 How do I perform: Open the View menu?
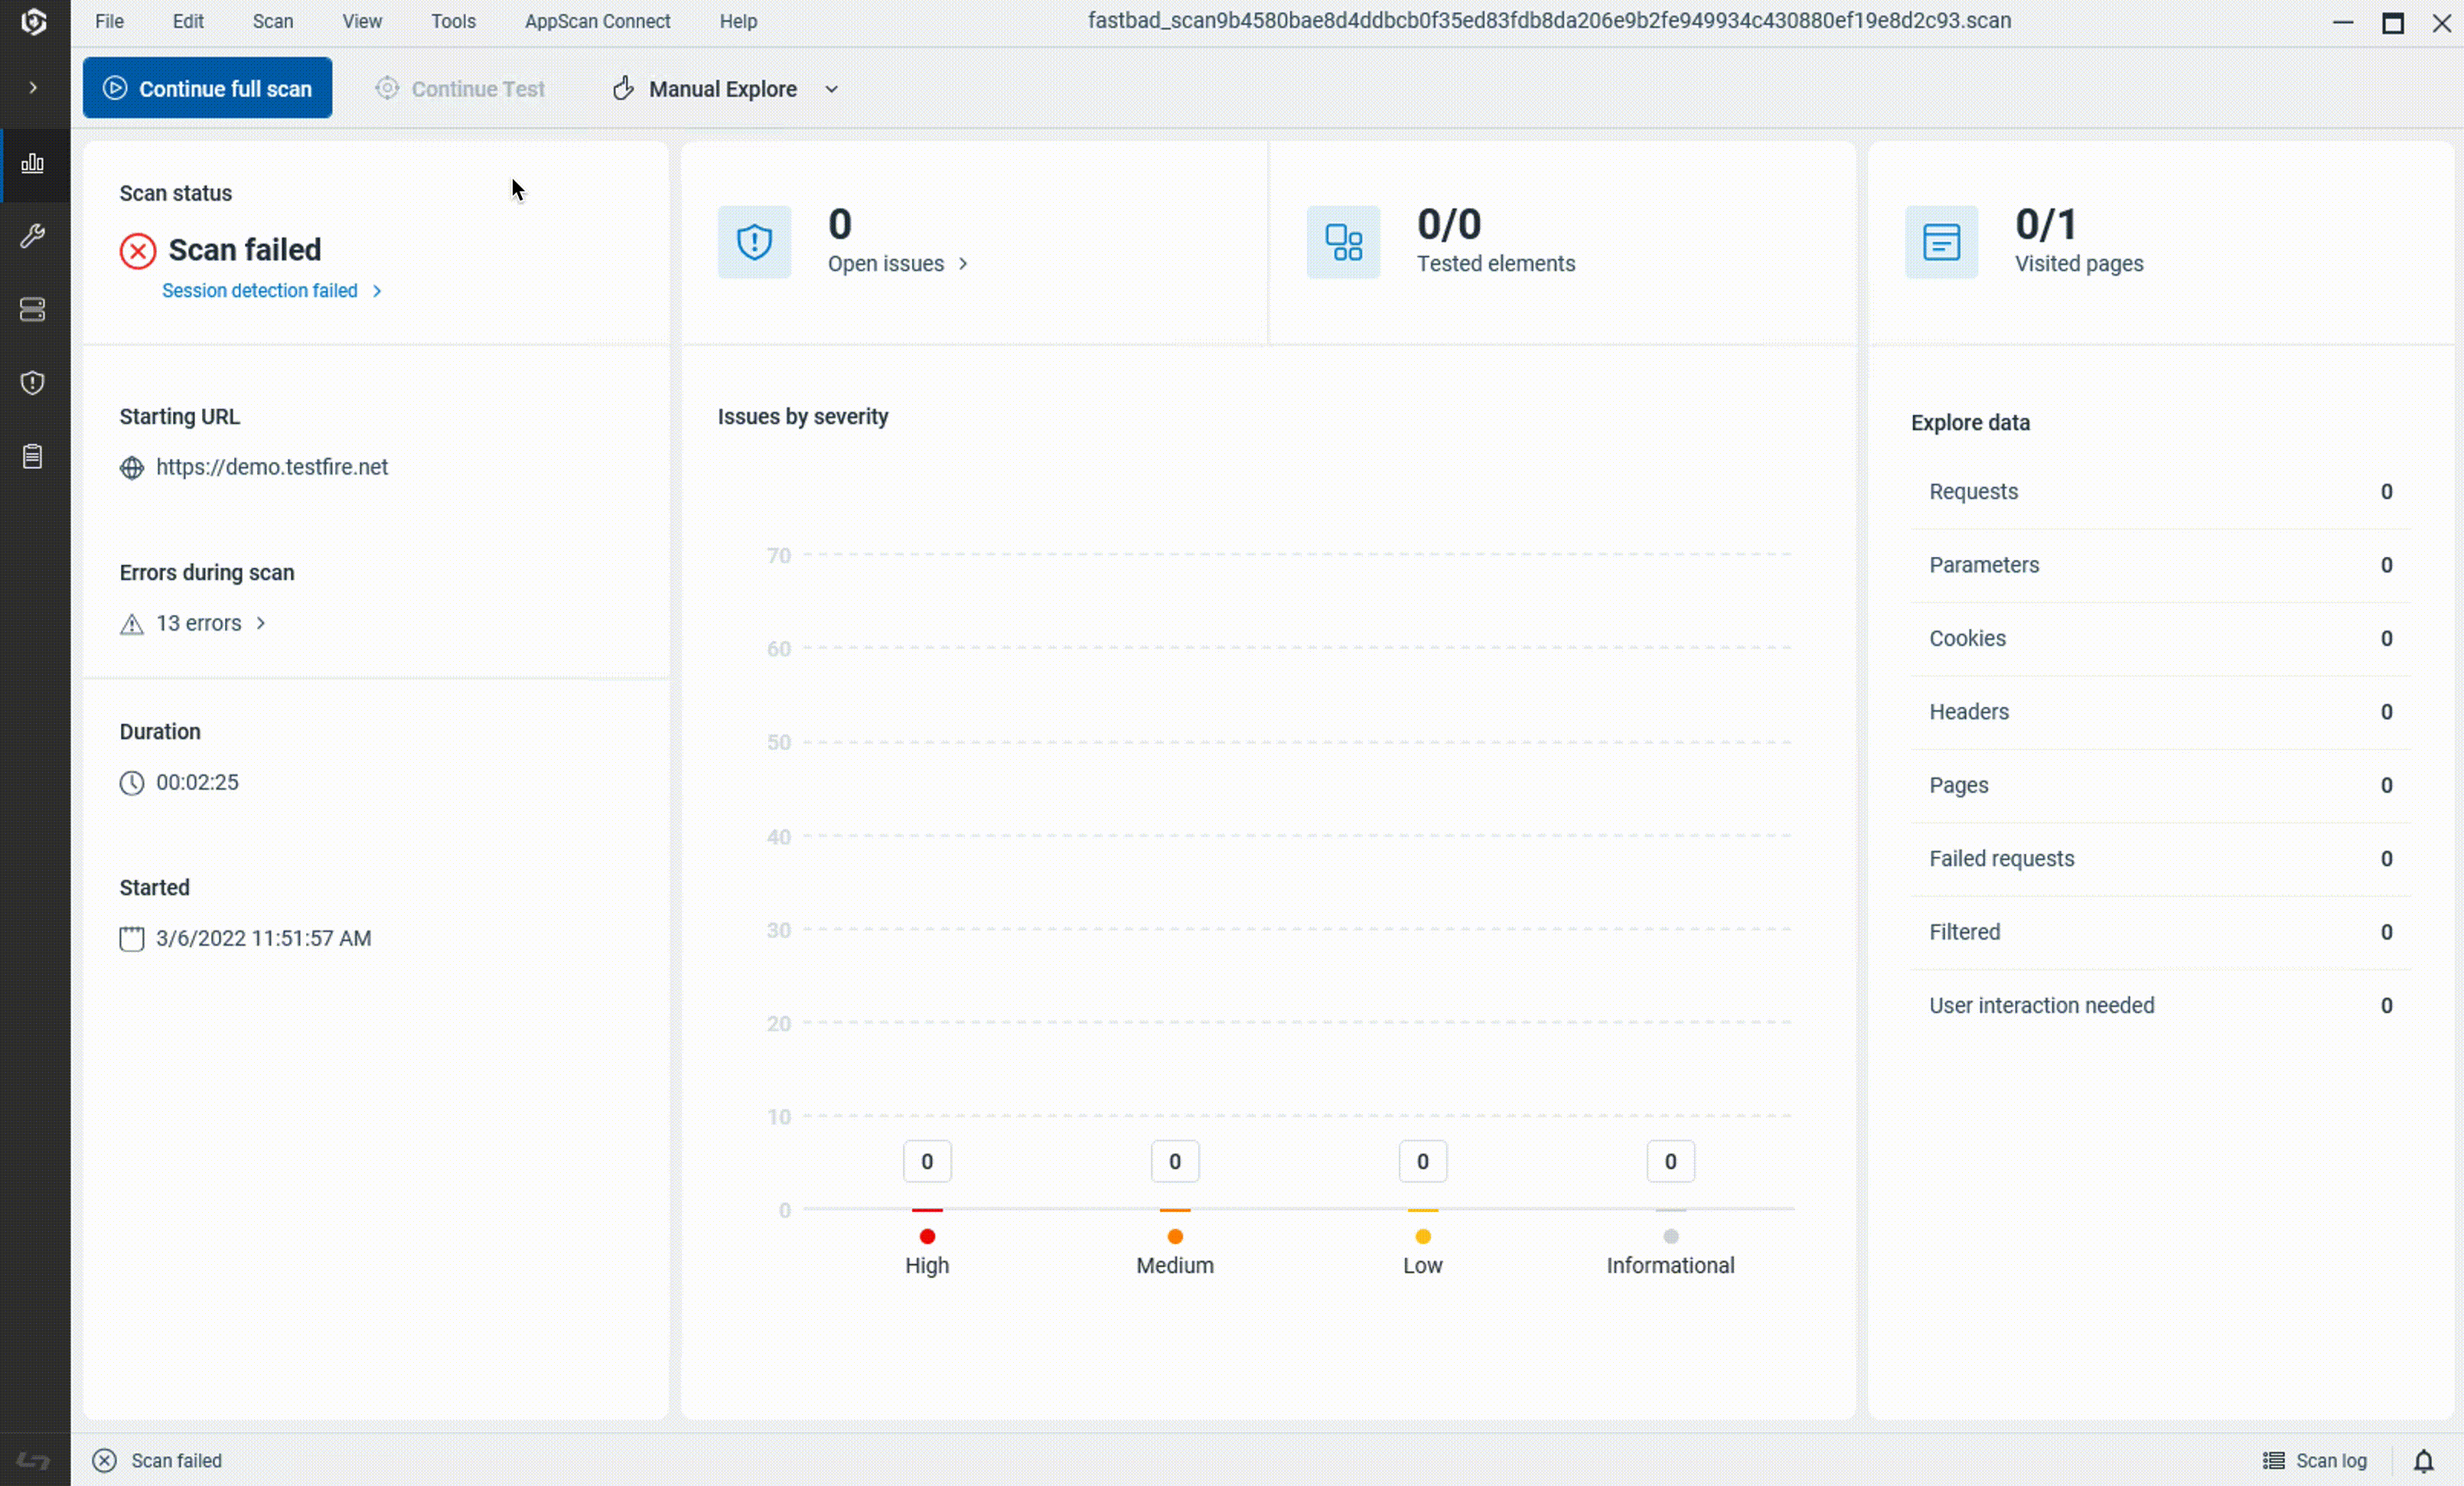[x=362, y=21]
